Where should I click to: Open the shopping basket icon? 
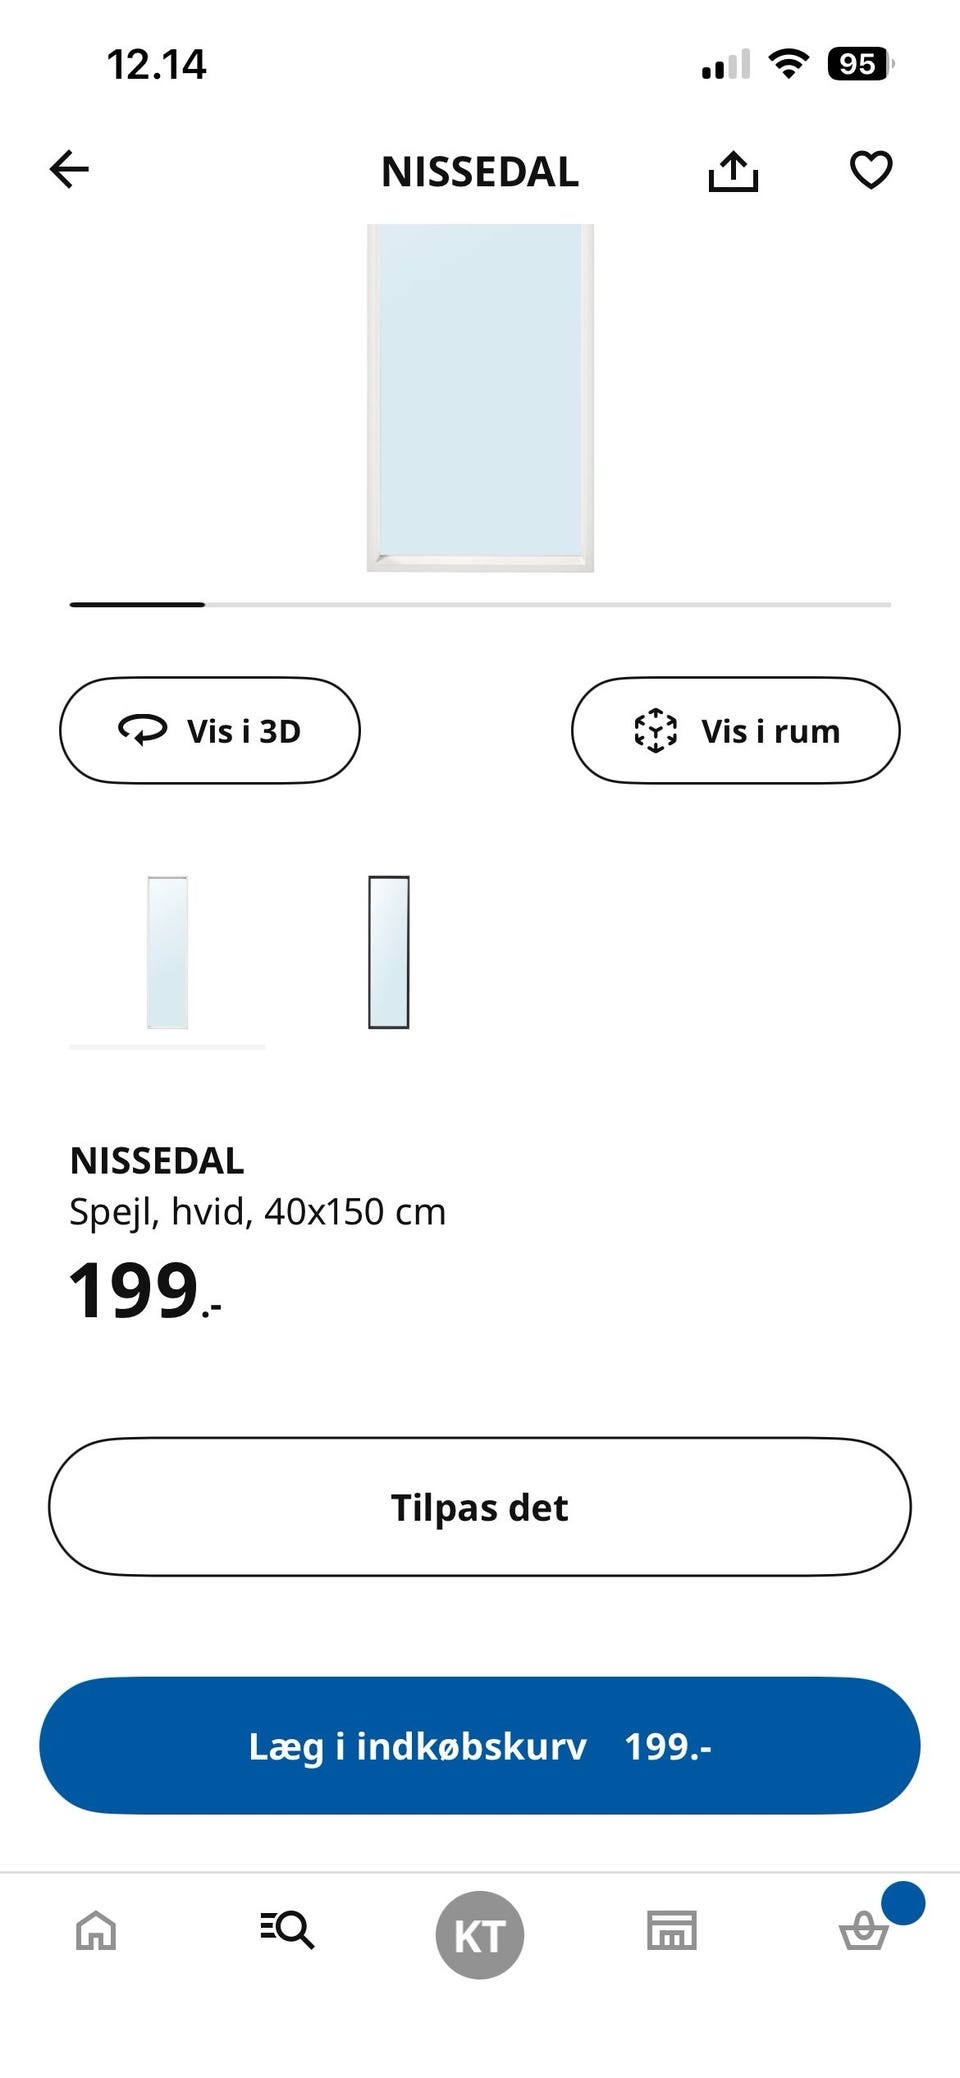point(864,1930)
